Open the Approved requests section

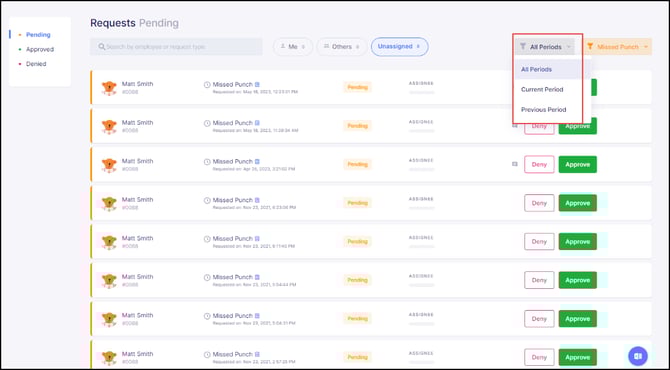40,49
